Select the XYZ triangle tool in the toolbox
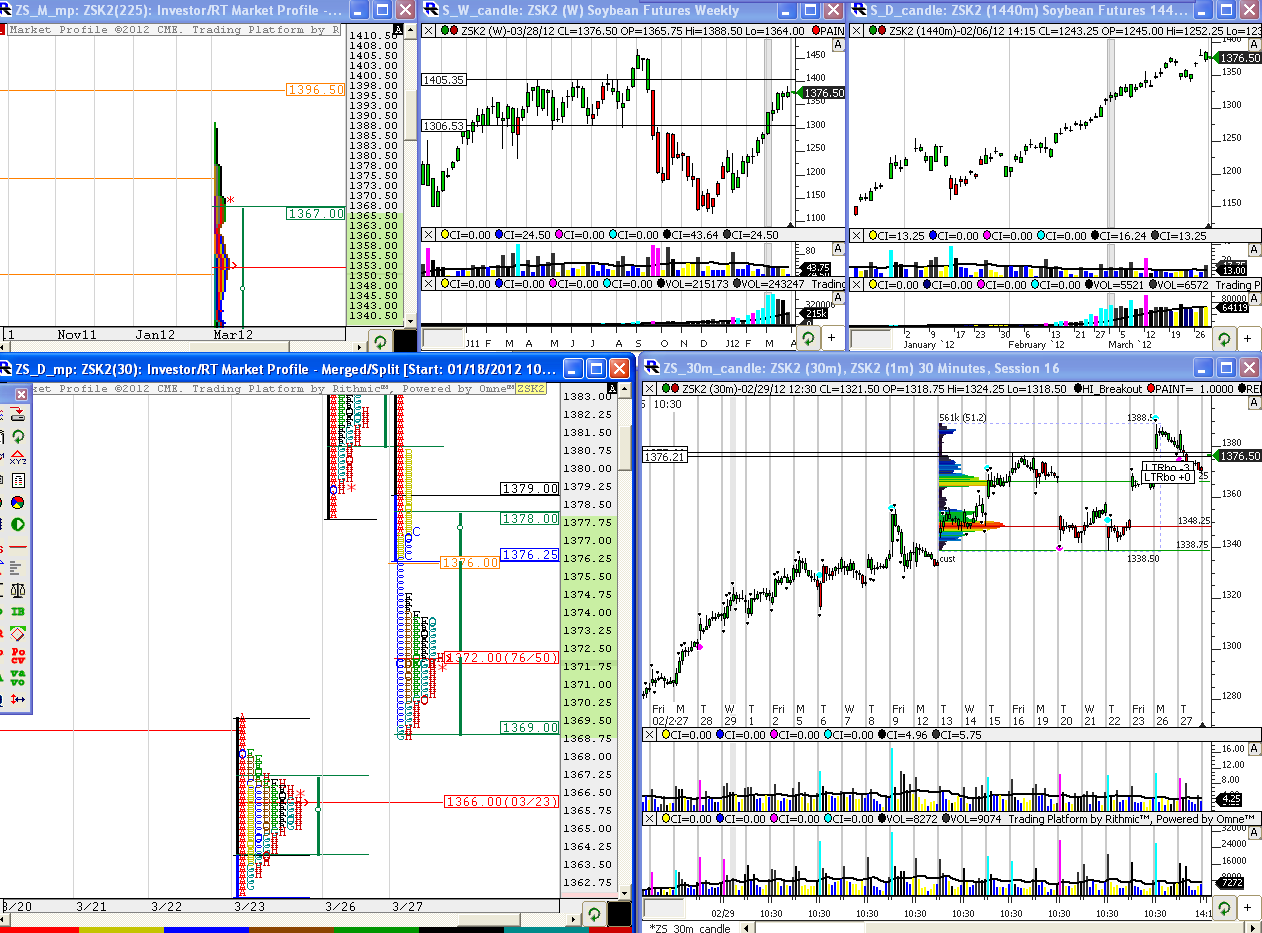 pyautogui.click(x=18, y=457)
